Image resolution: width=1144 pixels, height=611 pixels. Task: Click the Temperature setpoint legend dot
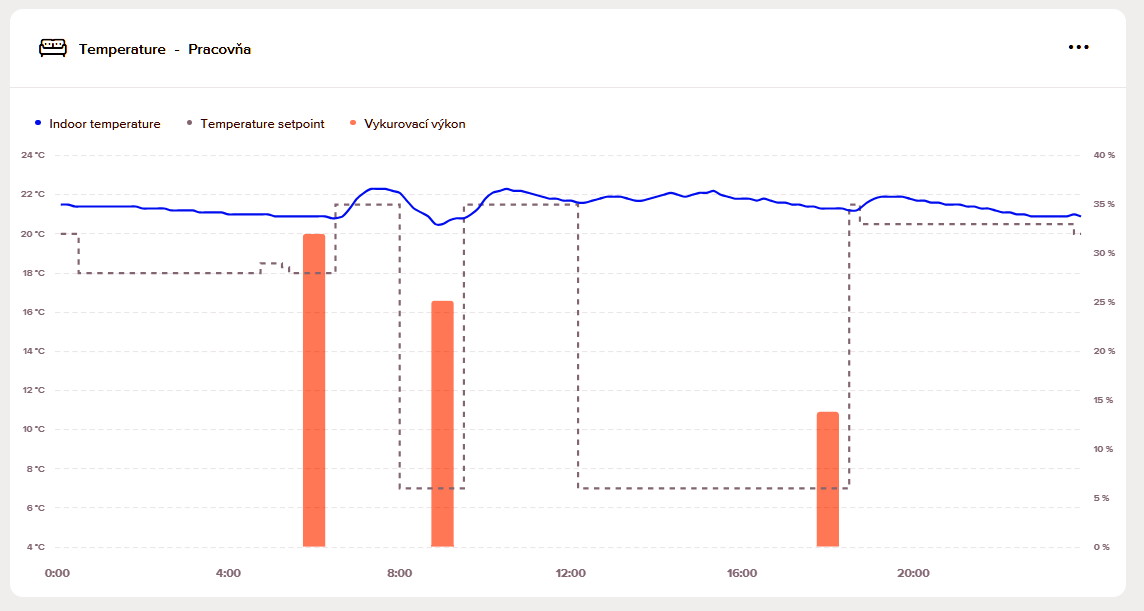point(189,123)
